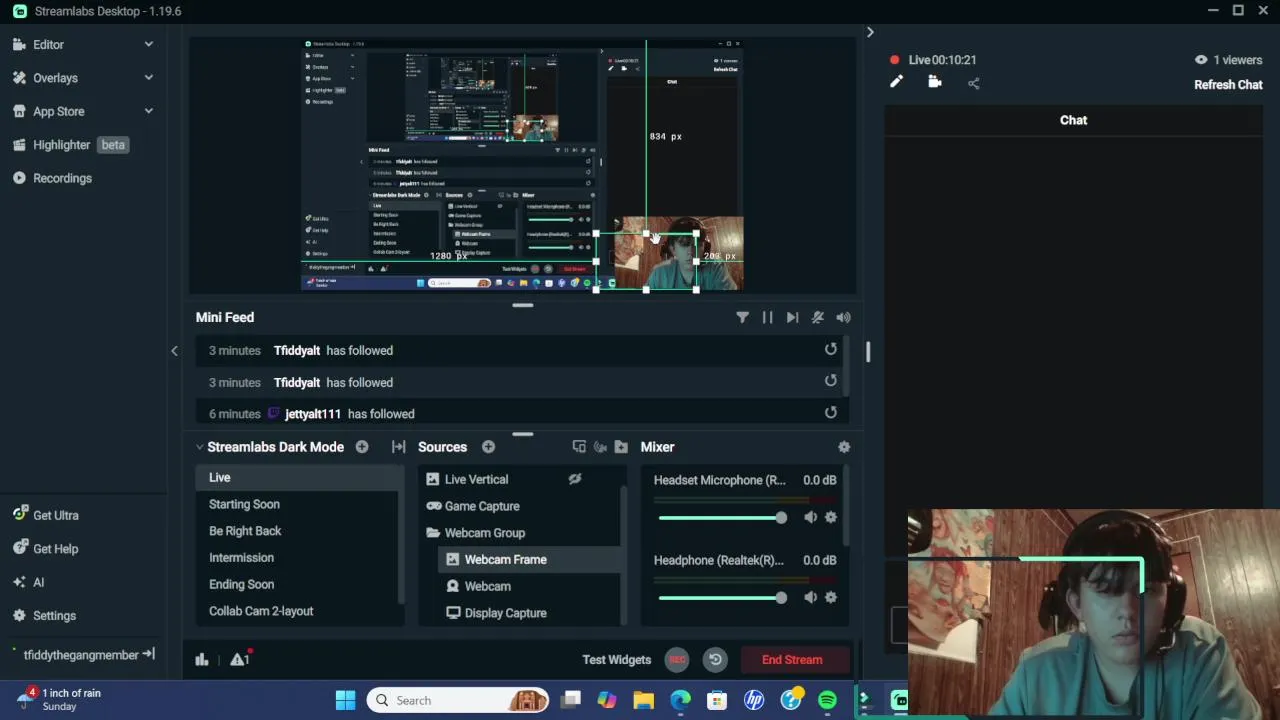The width and height of the screenshot is (1280, 720).
Task: Open the Editor sidebar section
Action: 48,44
